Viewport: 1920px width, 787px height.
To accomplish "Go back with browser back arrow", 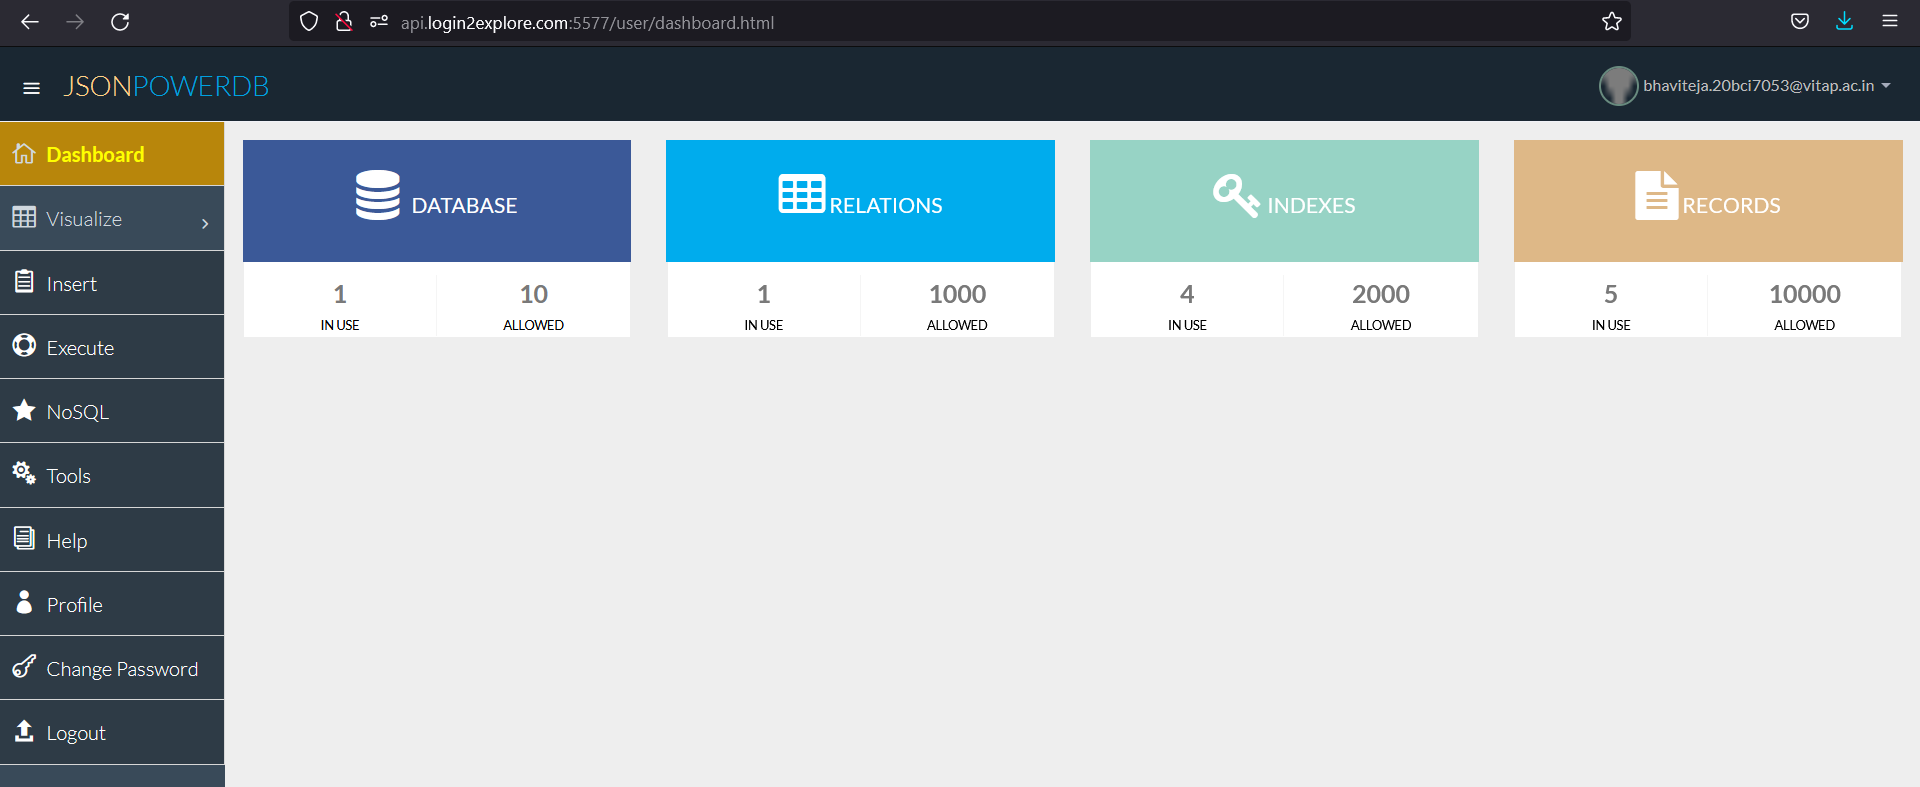I will [x=30, y=22].
